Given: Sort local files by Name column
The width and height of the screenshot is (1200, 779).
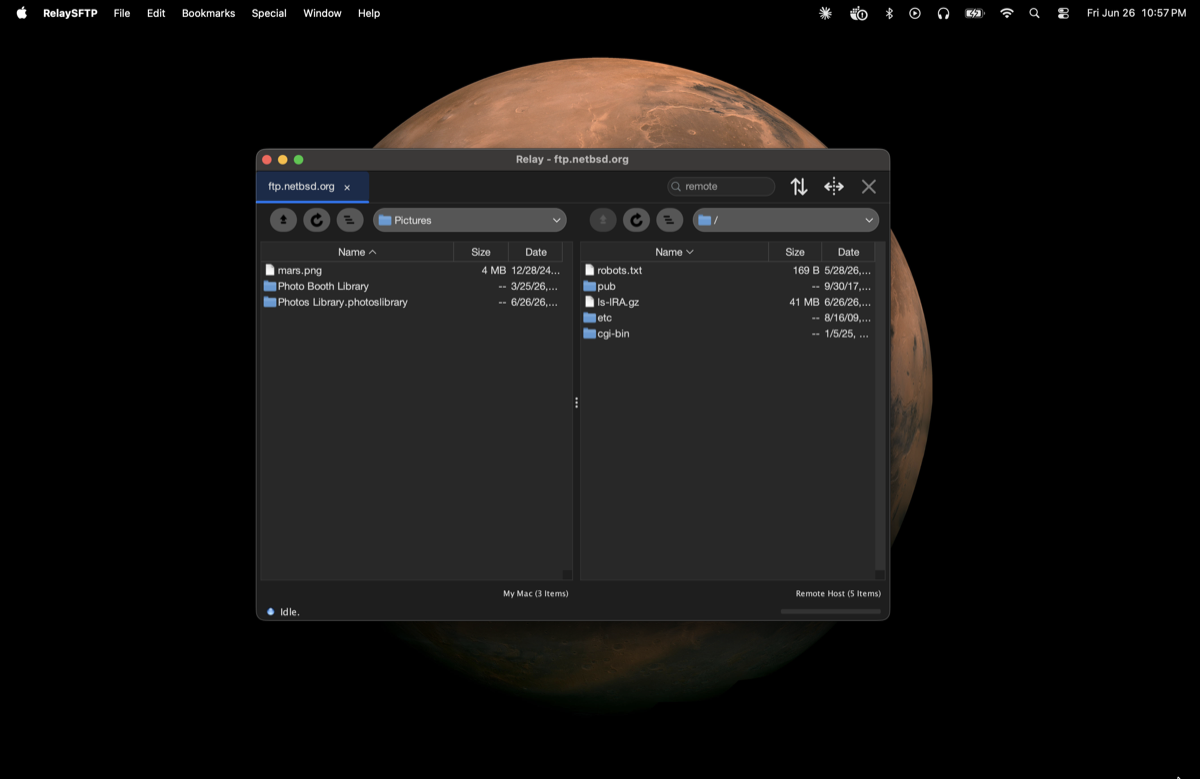Looking at the screenshot, I should (357, 252).
